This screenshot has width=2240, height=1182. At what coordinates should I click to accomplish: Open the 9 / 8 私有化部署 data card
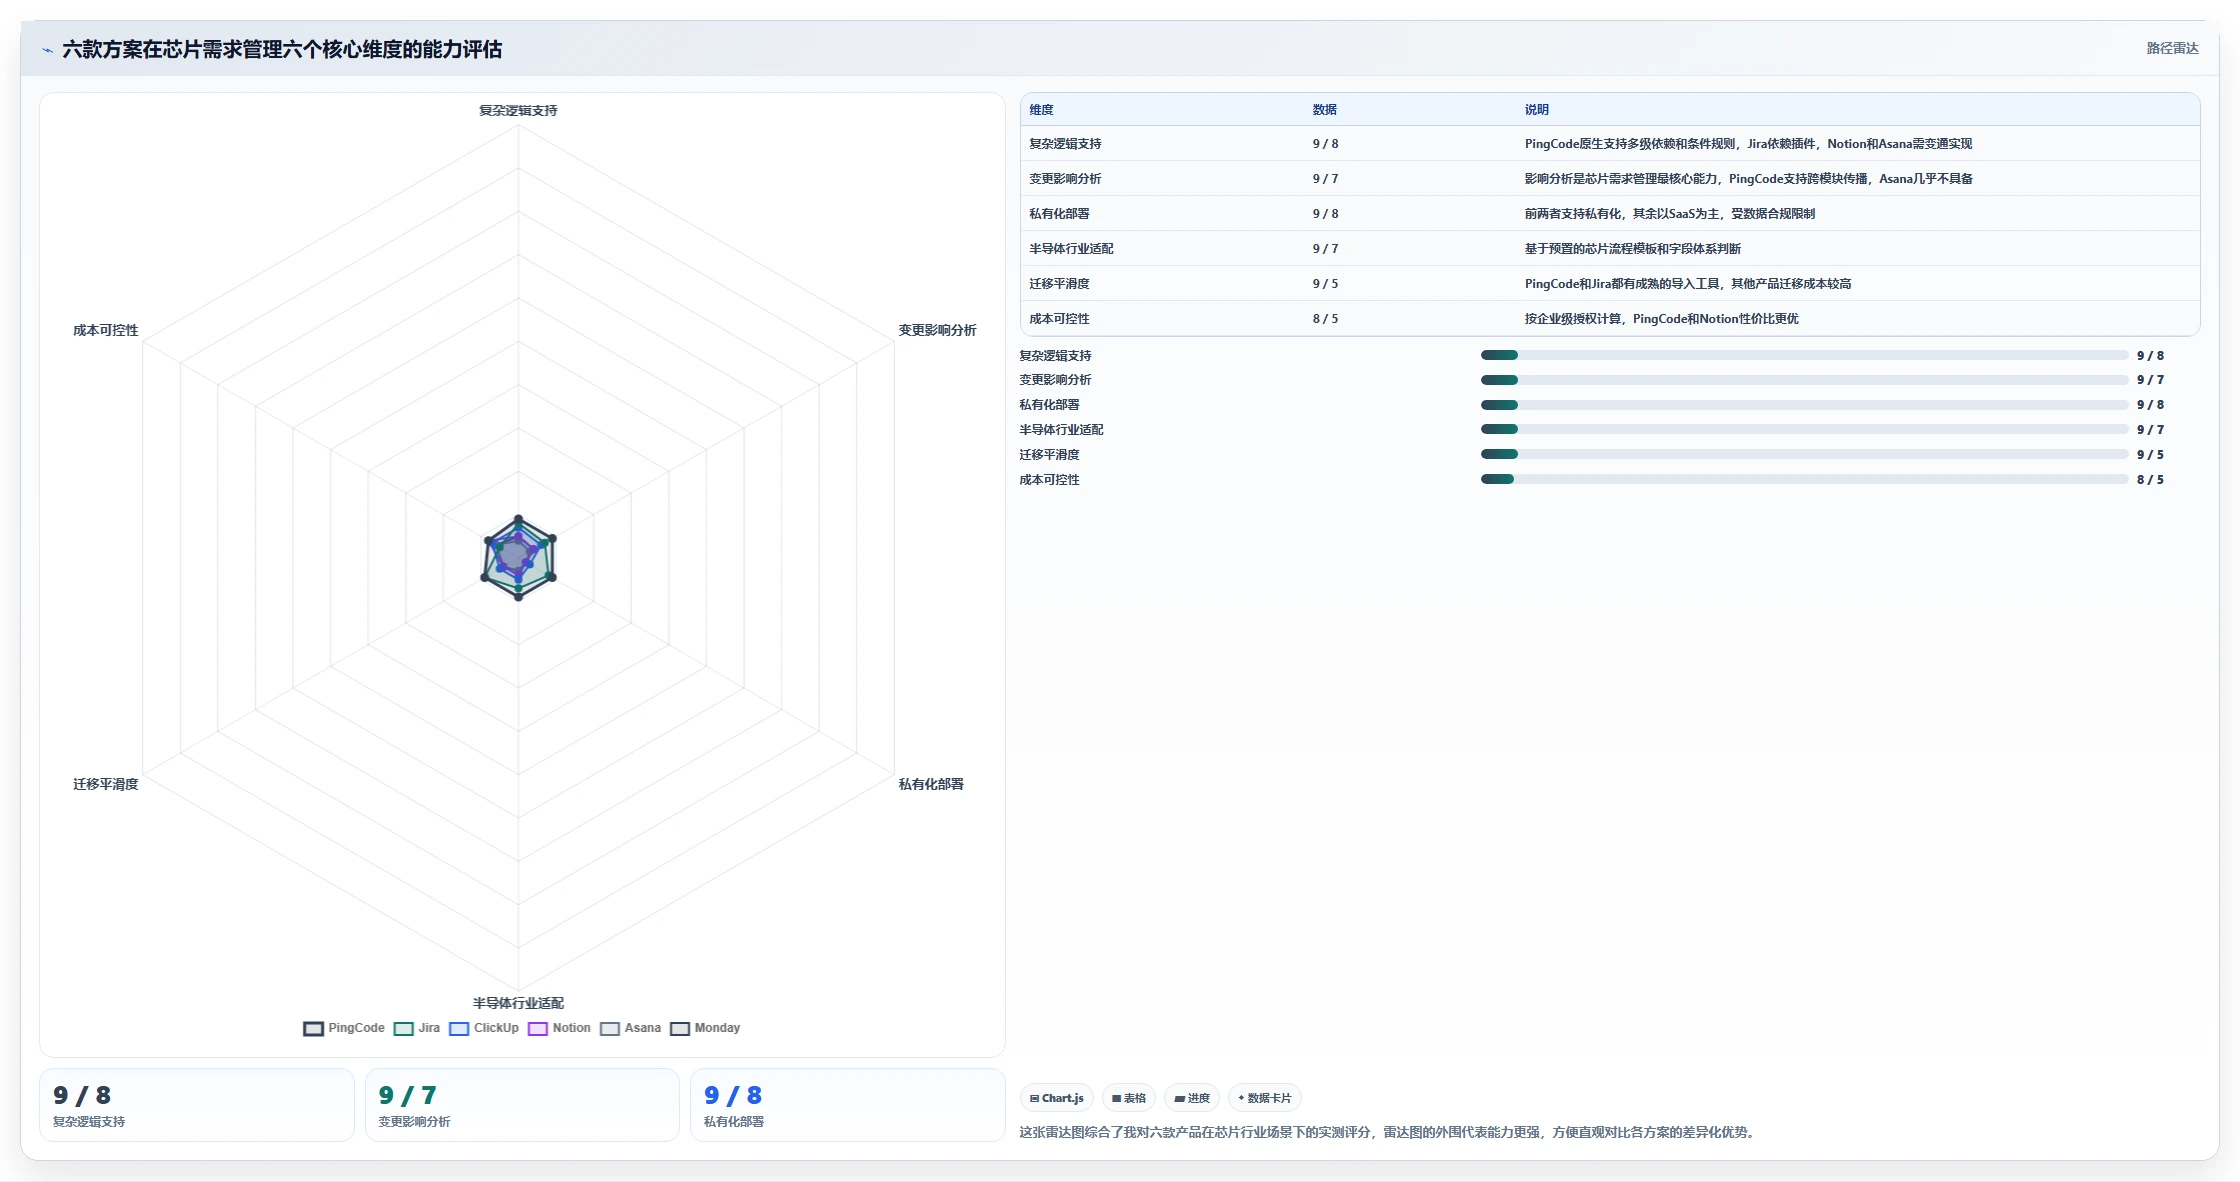(x=847, y=1105)
